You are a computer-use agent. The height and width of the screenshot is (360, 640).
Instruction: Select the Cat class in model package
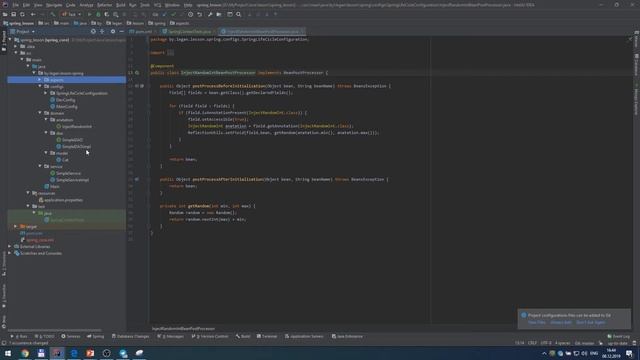[62, 160]
